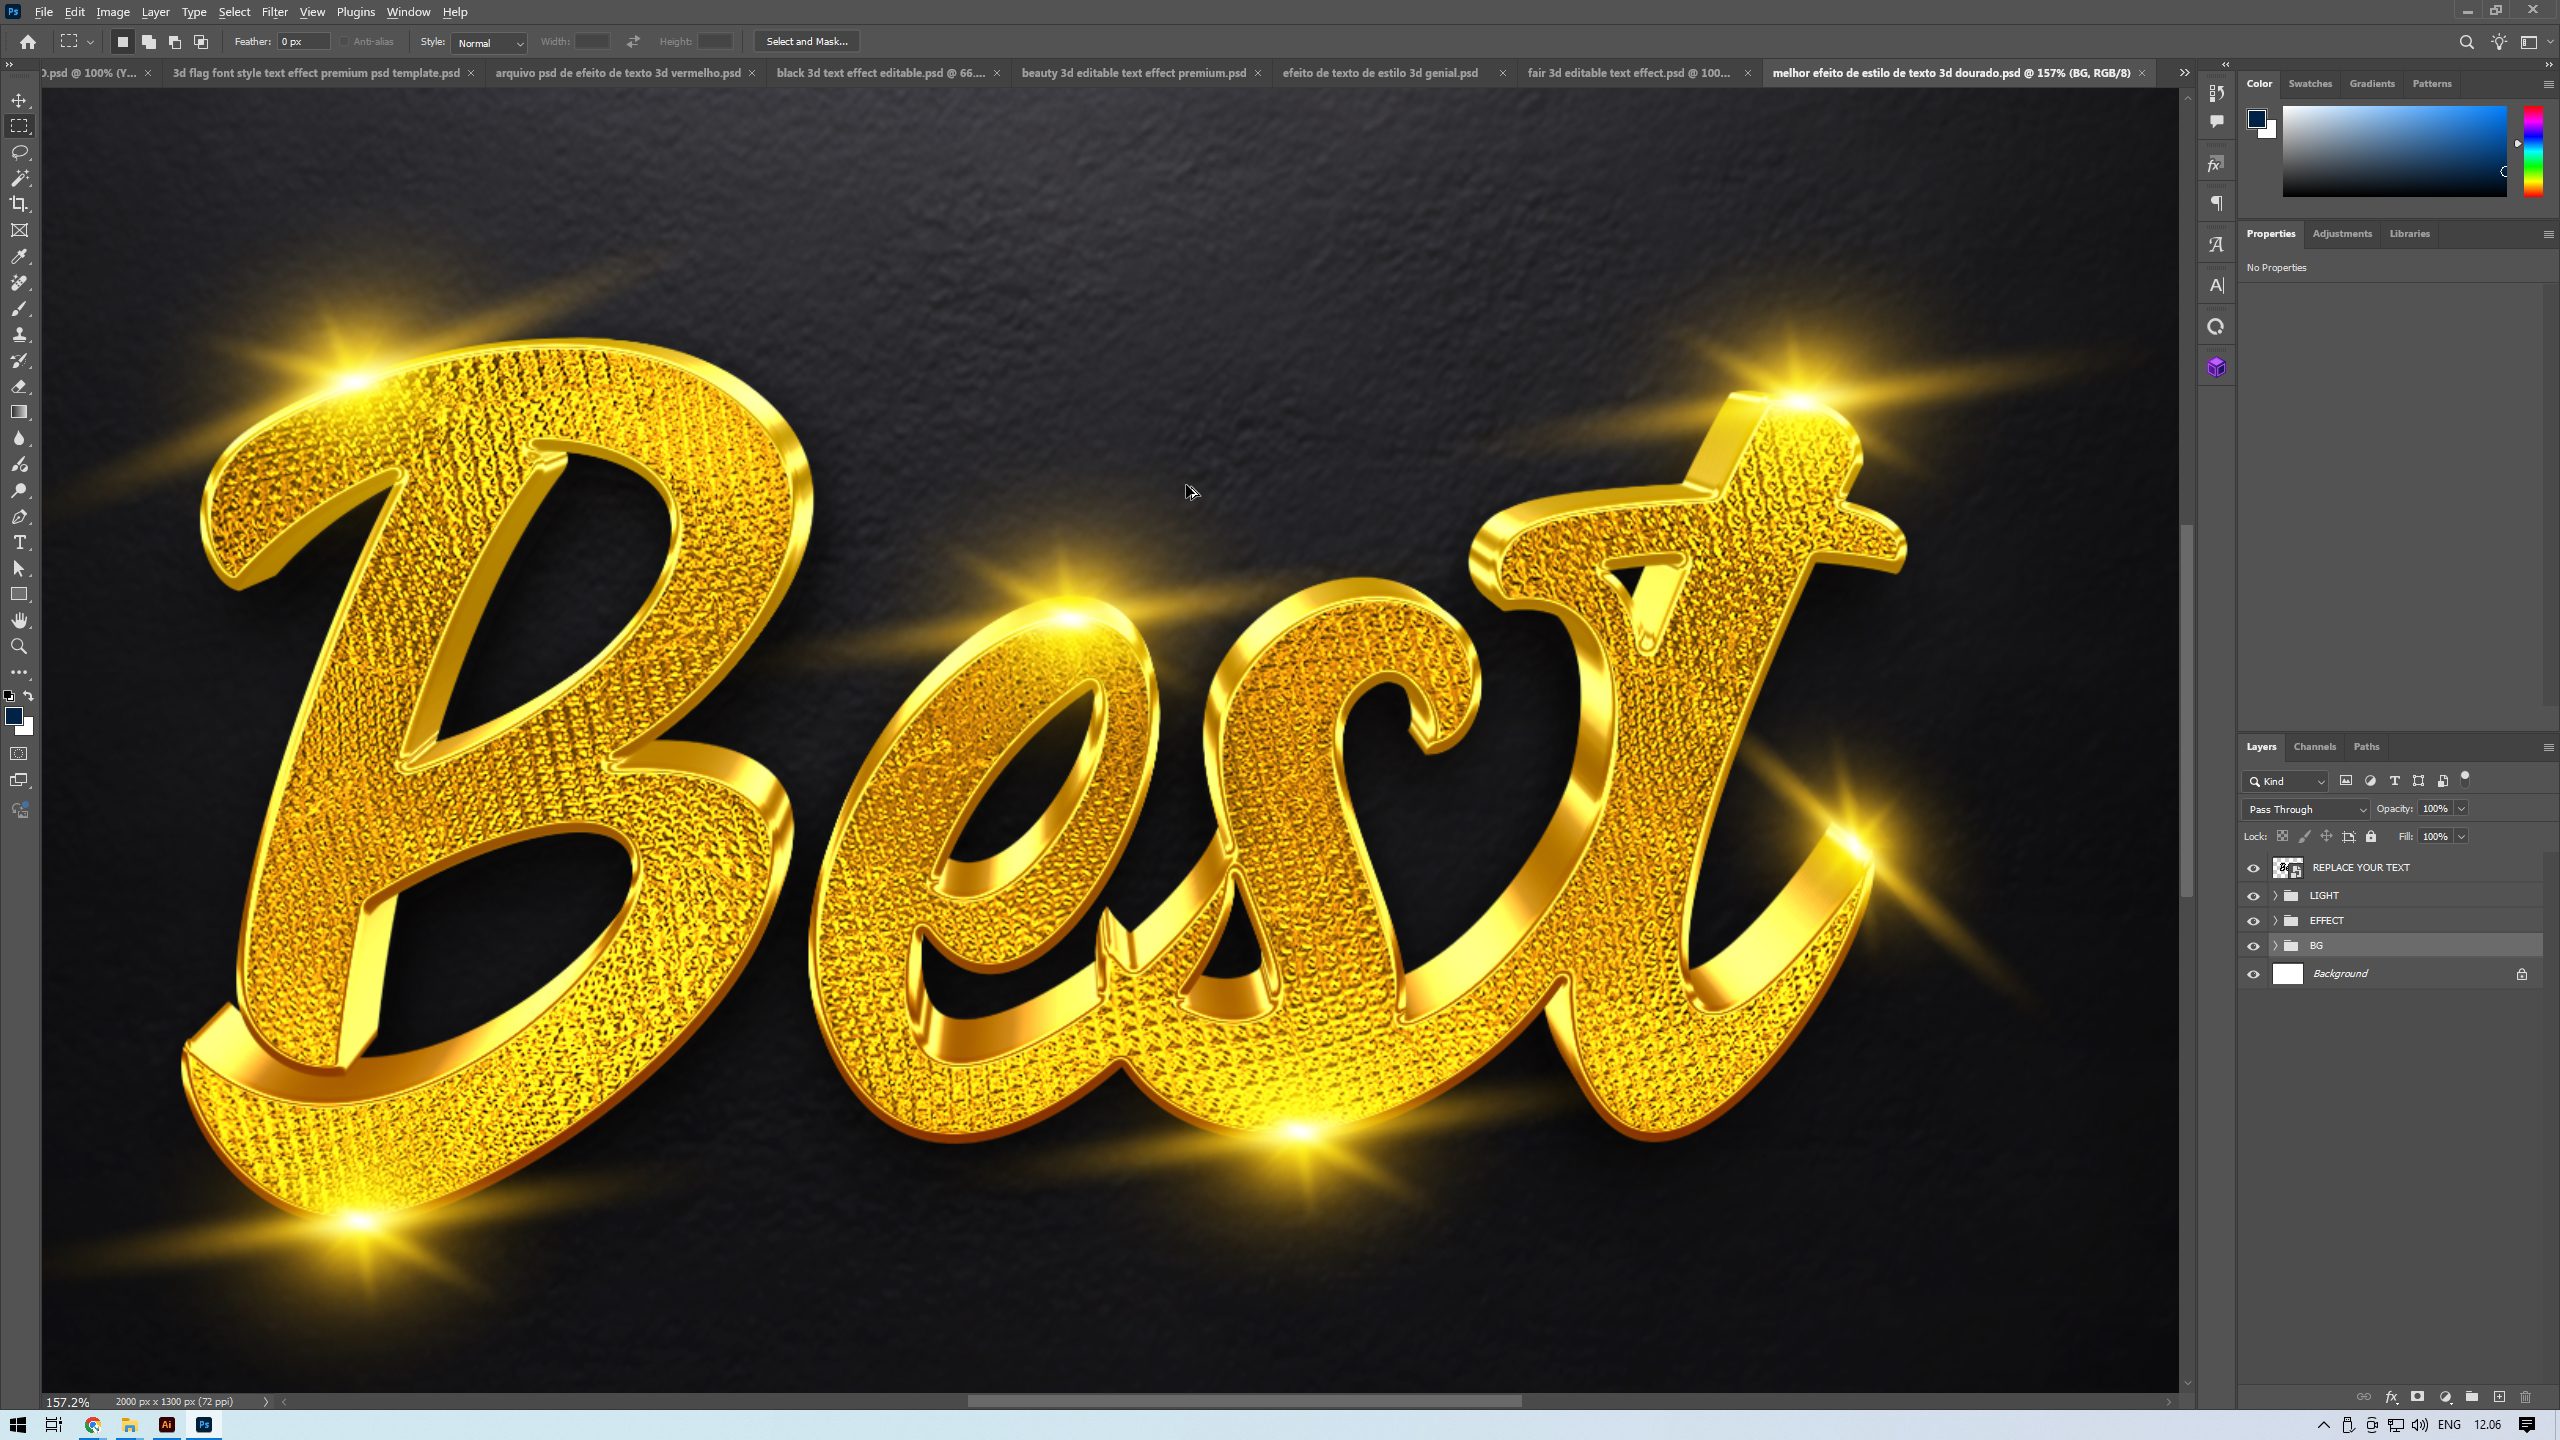Activate the Crop tool

pyautogui.click(x=19, y=204)
